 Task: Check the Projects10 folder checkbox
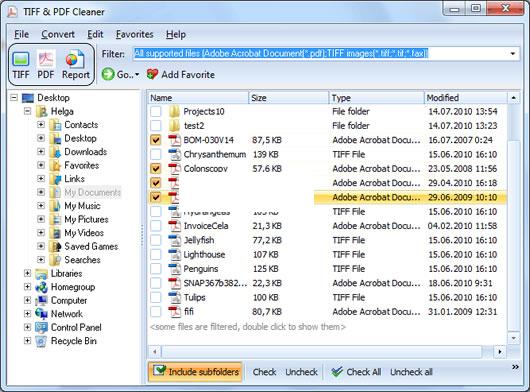pyautogui.click(x=155, y=111)
